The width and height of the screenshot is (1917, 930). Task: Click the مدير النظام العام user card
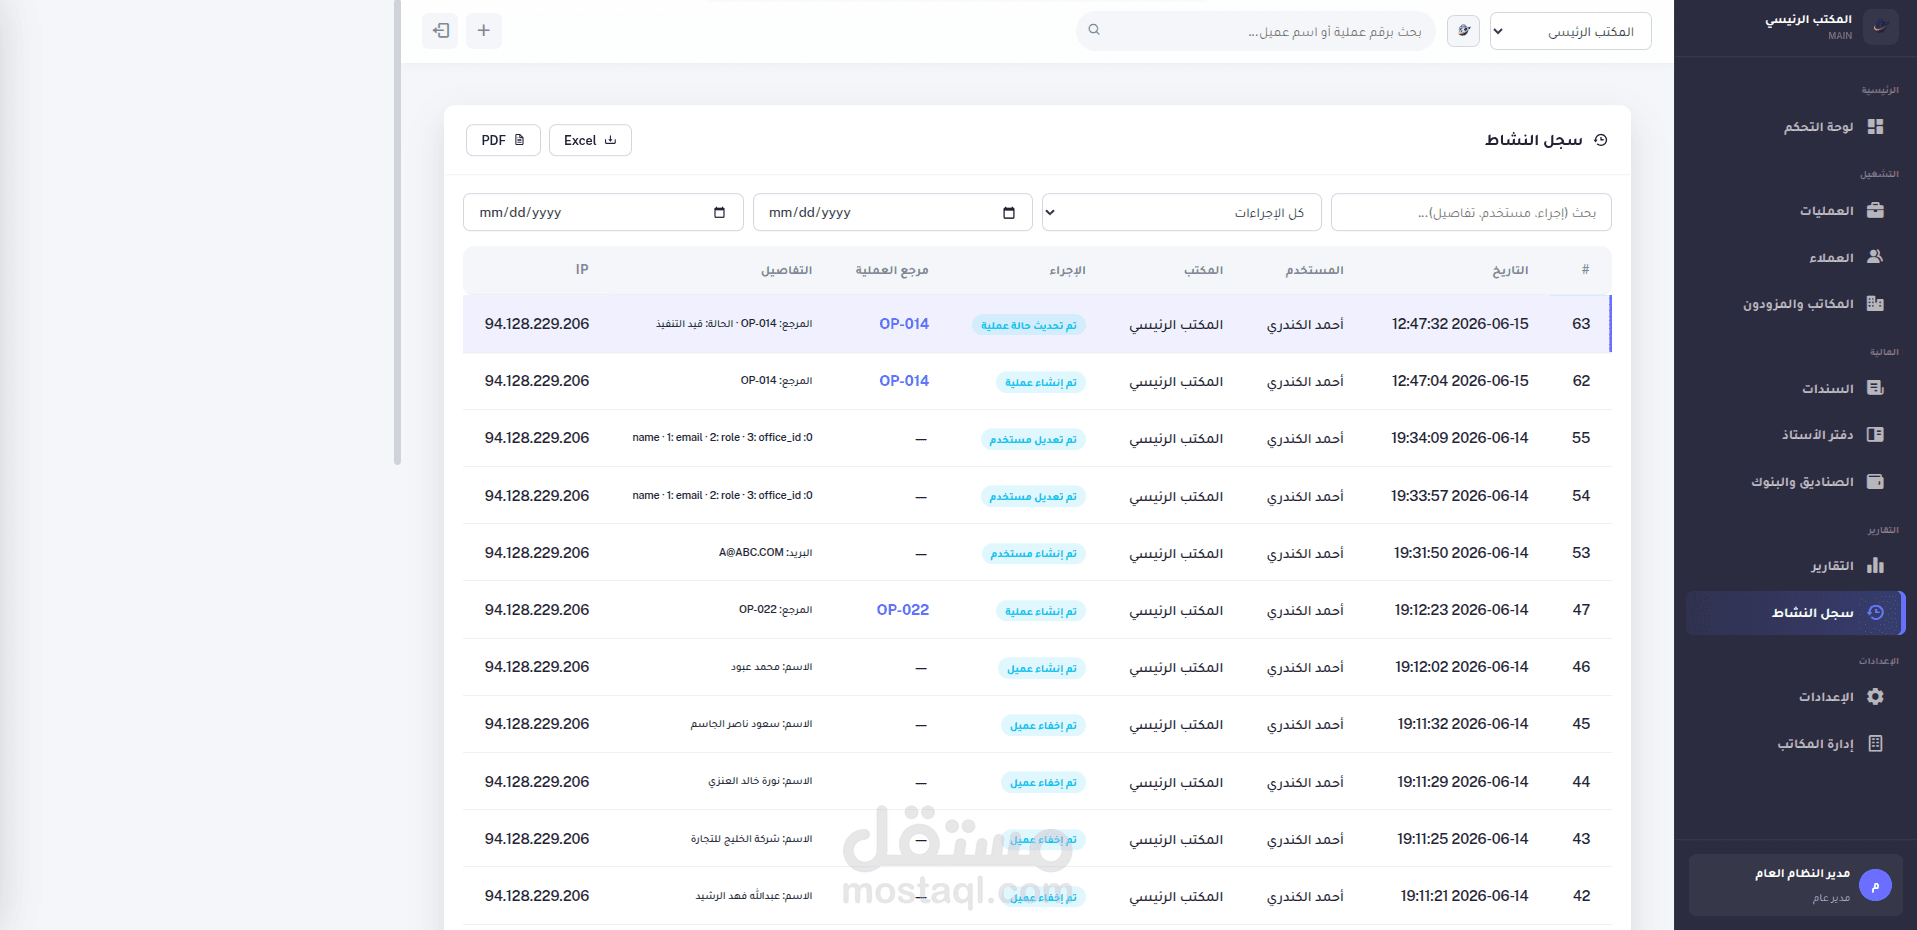1796,885
